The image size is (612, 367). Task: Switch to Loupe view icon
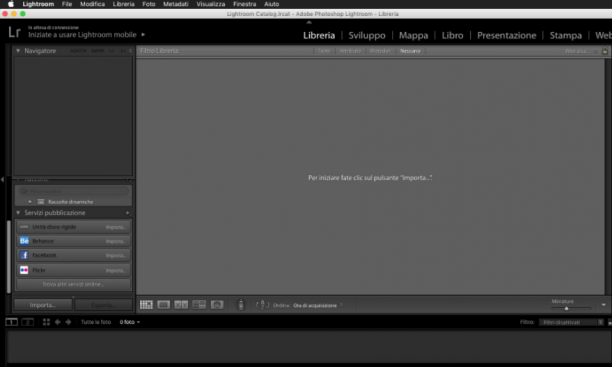click(x=164, y=305)
